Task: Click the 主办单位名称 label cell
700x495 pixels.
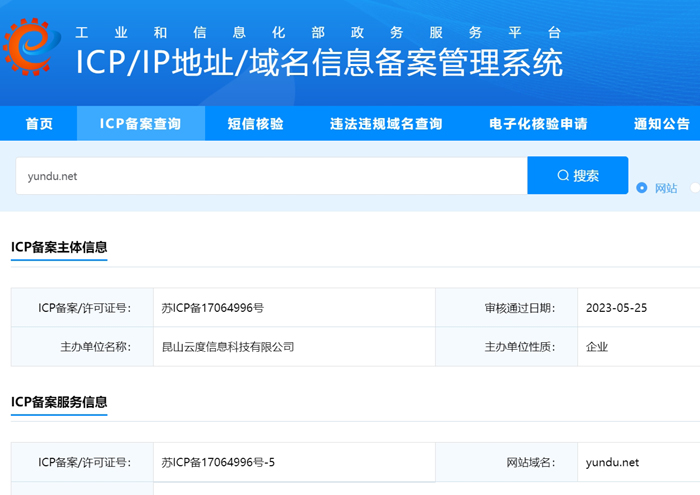Action: point(82,347)
